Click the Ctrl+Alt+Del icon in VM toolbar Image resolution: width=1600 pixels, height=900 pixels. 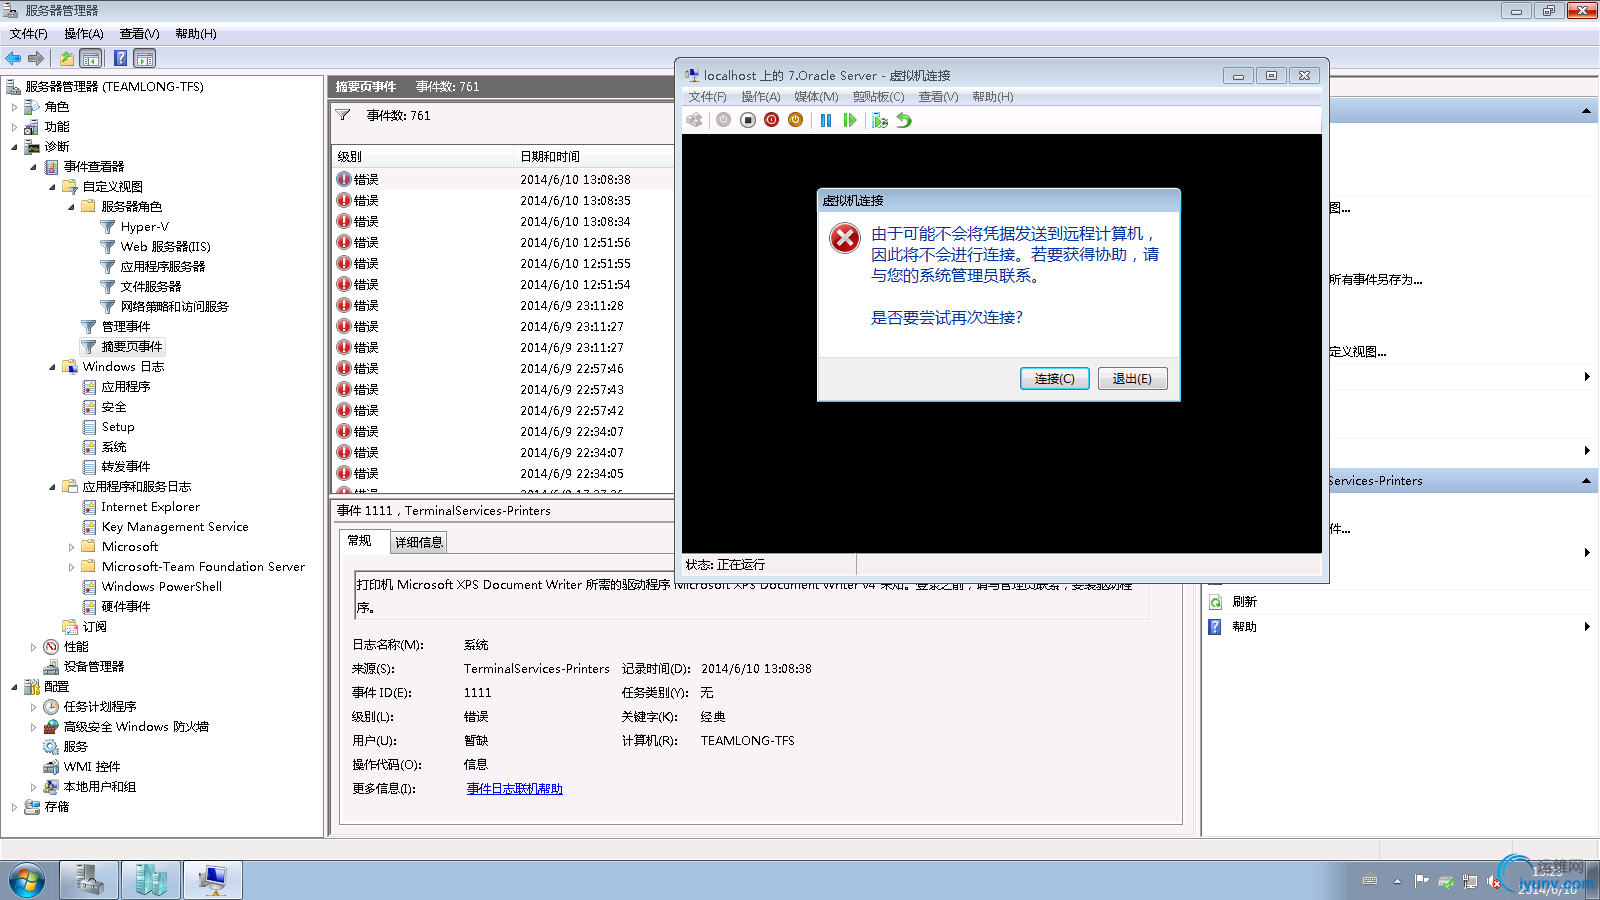point(694,120)
